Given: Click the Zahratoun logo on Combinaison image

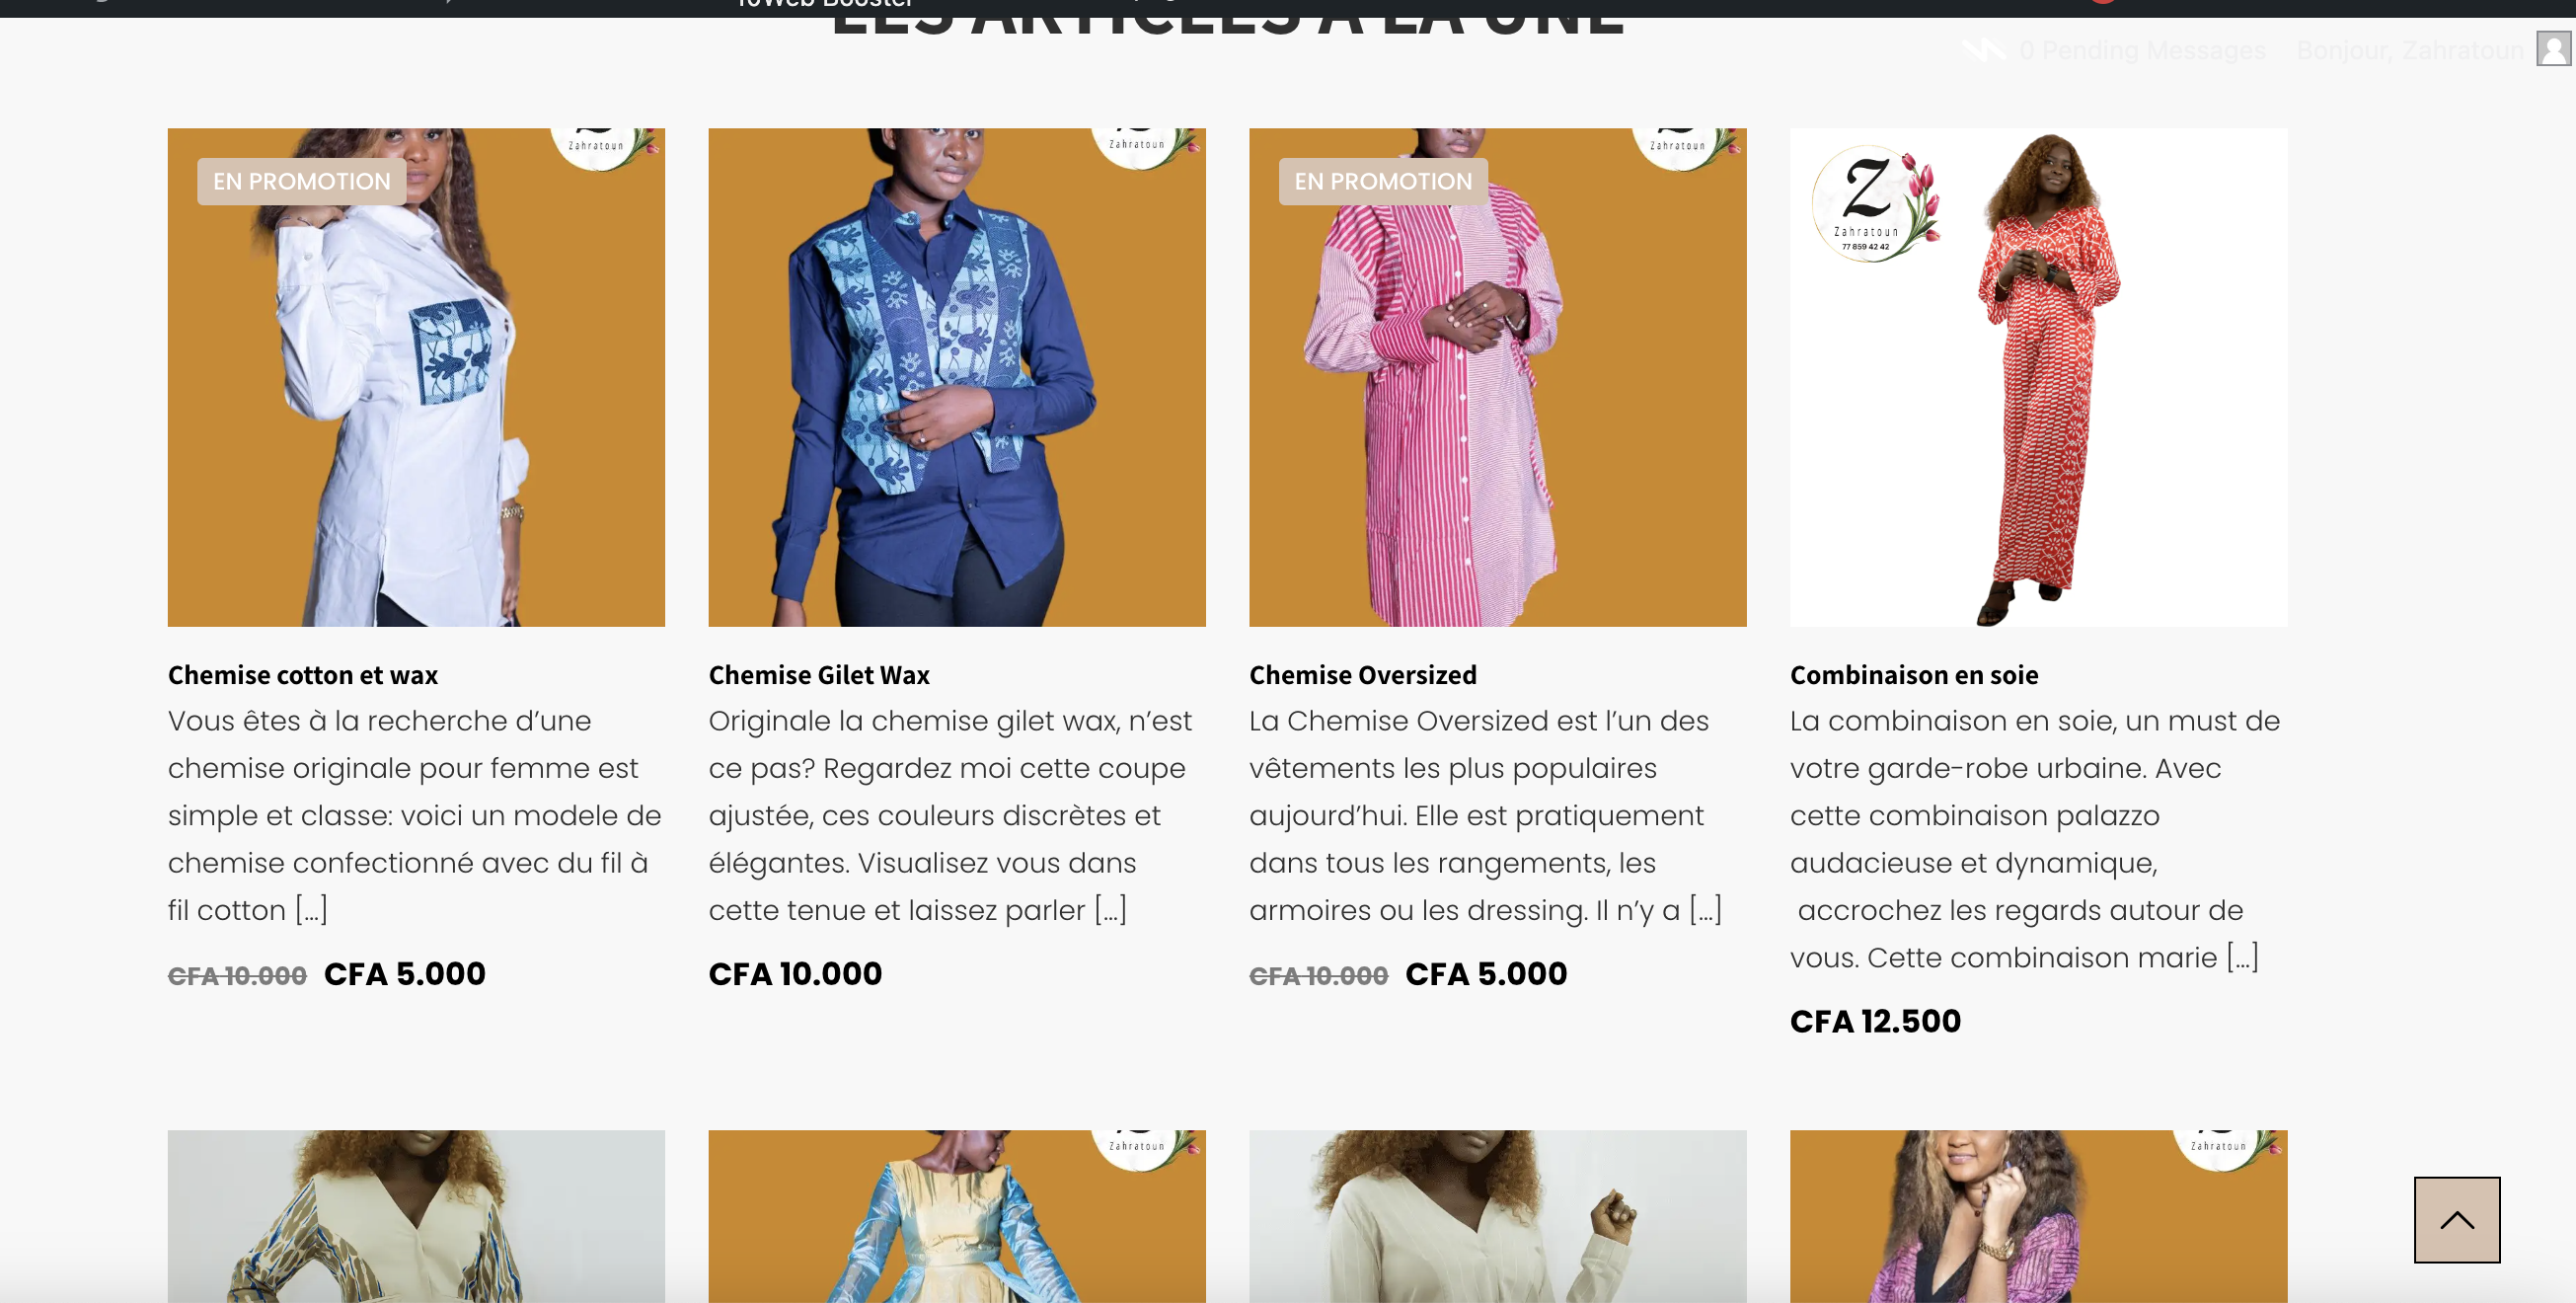Looking at the screenshot, I should click(1874, 205).
